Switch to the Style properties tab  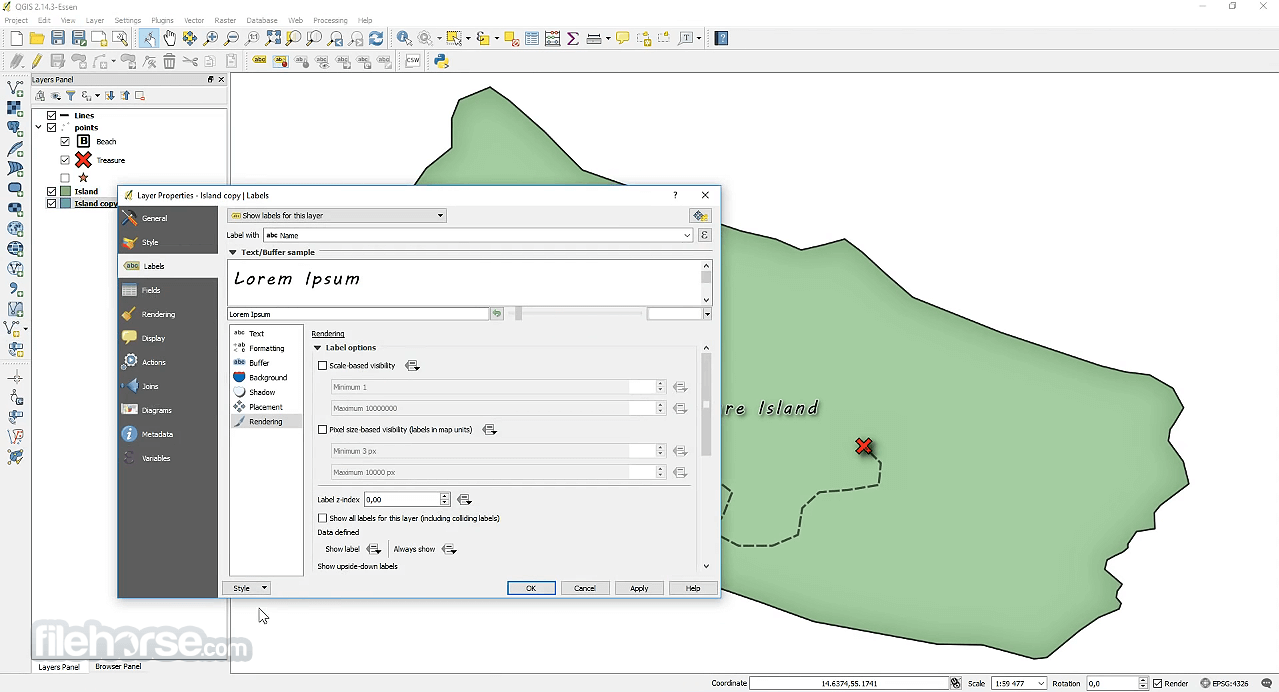coord(167,242)
